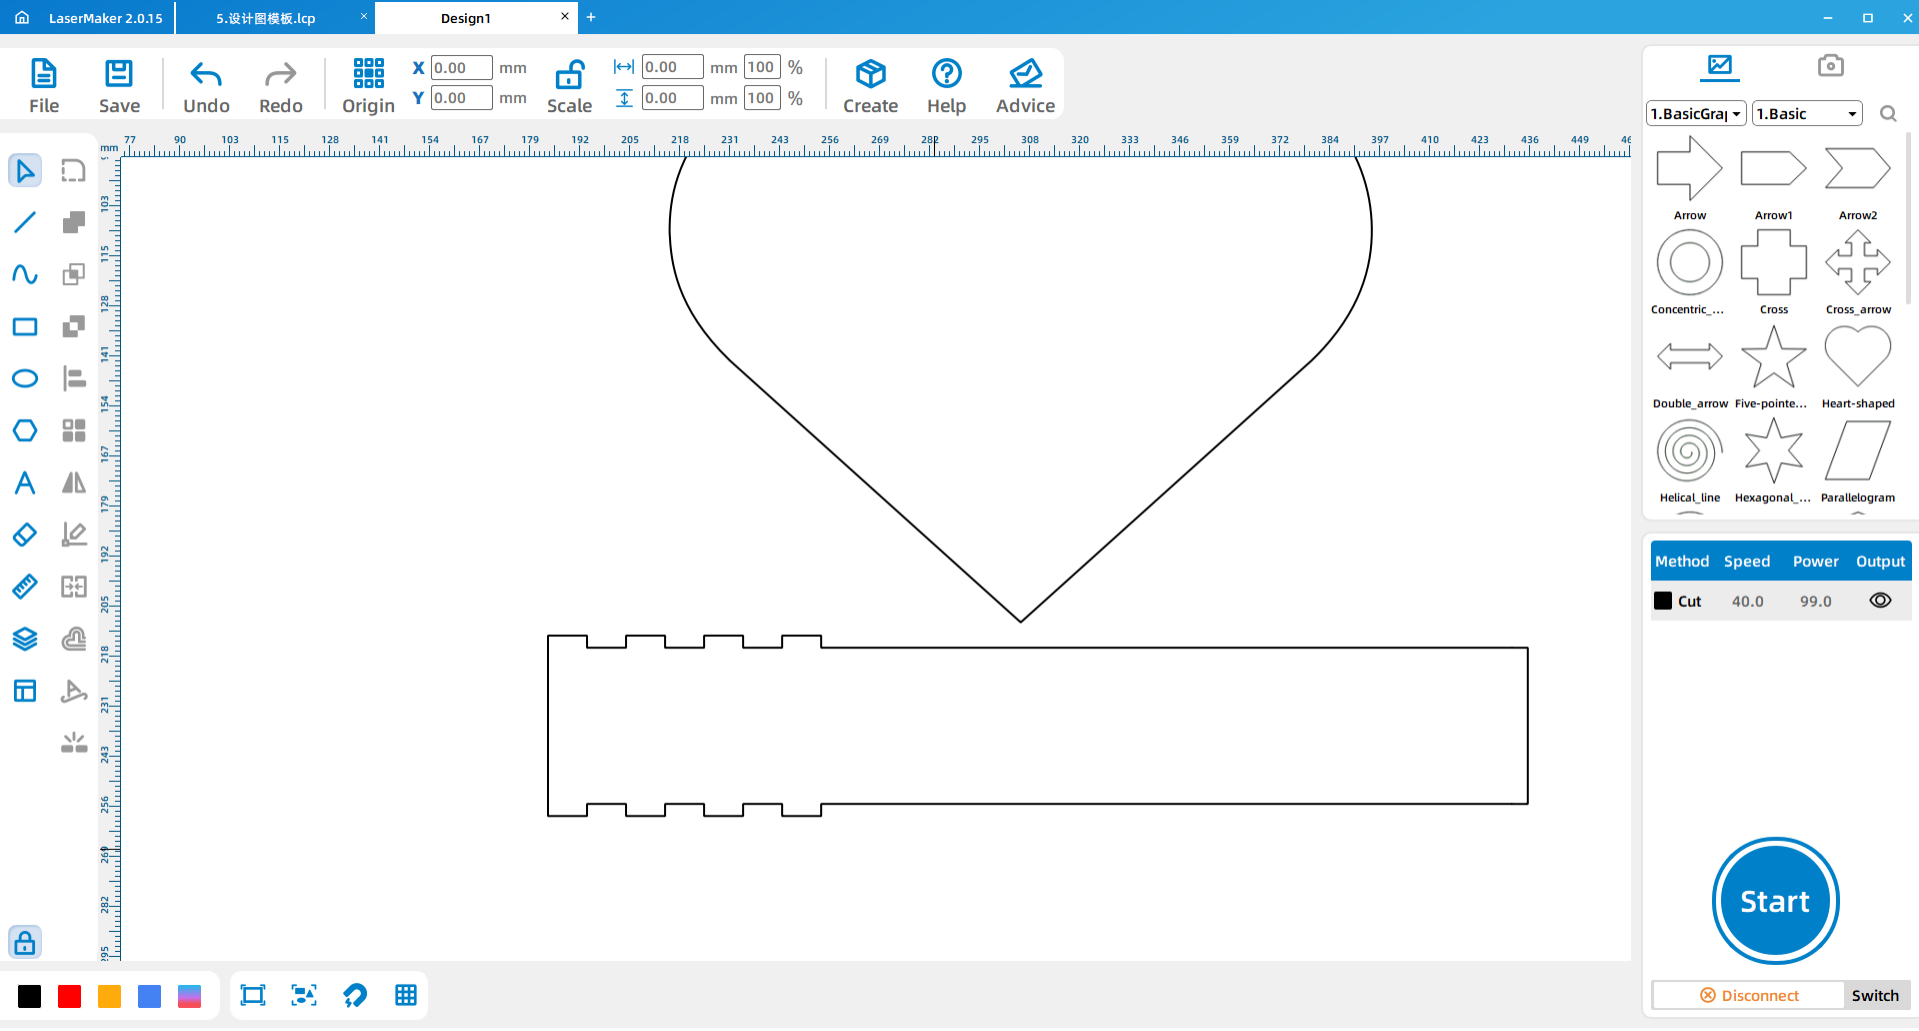Search the shape library
Image resolution: width=1919 pixels, height=1031 pixels.
(x=1888, y=114)
